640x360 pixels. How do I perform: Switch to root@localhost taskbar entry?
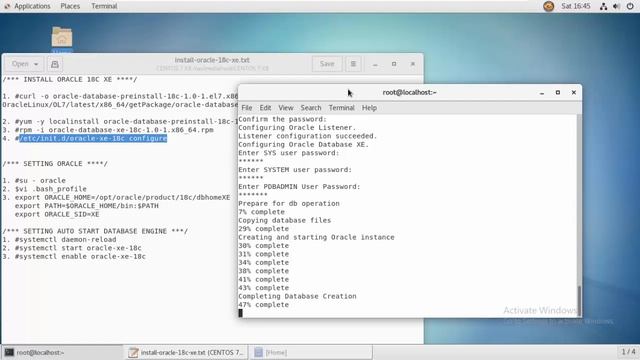tap(62, 352)
